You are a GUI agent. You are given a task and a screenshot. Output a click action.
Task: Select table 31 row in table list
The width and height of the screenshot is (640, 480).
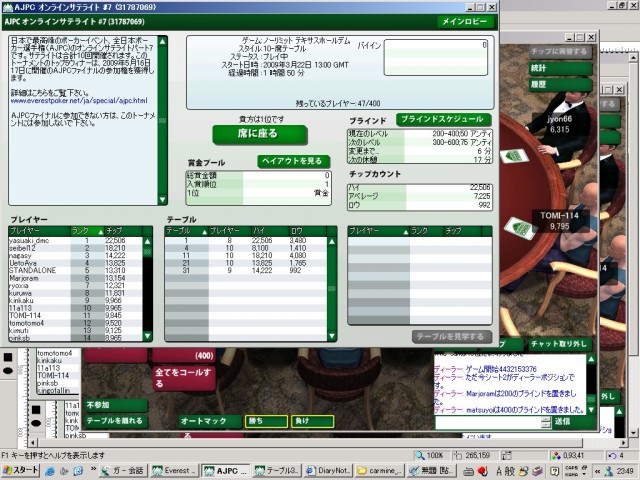pyautogui.click(x=246, y=270)
